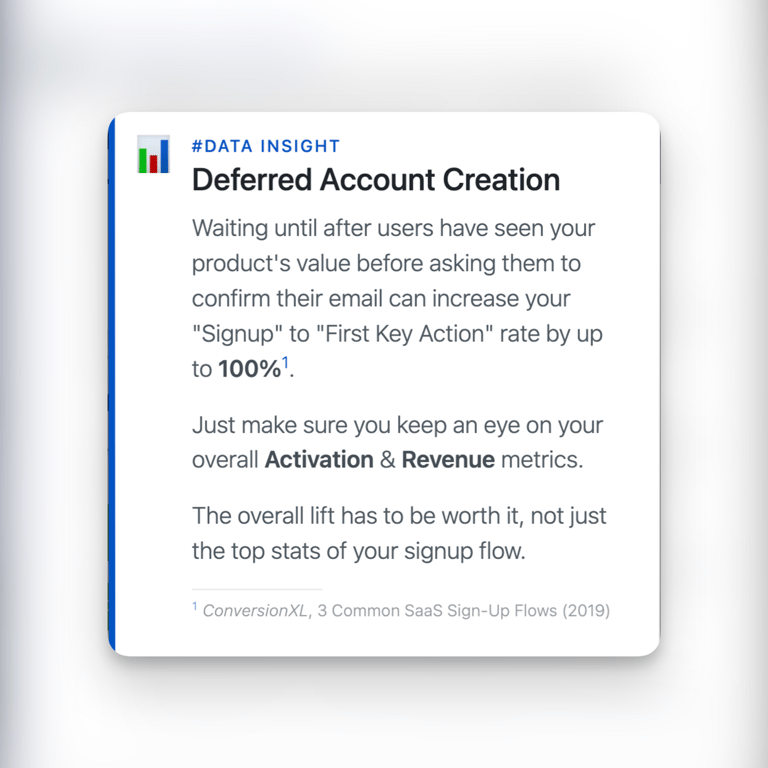The height and width of the screenshot is (768, 768).
Task: Open footnote reference 1 after 100%
Action: pyautogui.click(x=285, y=363)
